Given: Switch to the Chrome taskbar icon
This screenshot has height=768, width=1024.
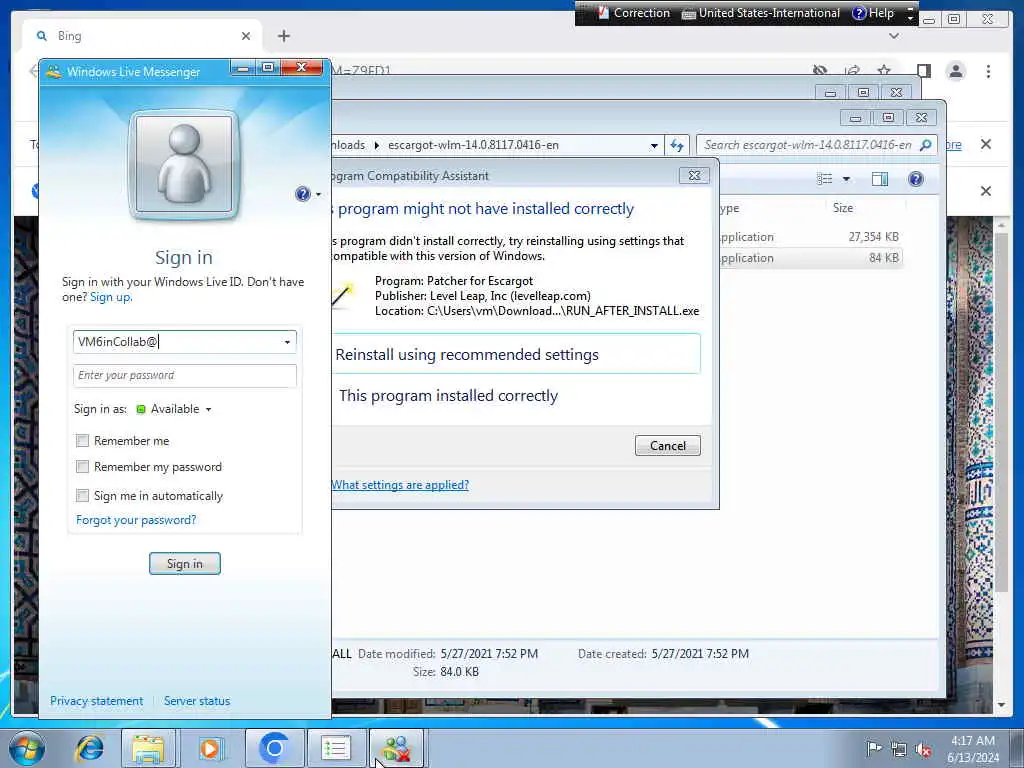Looking at the screenshot, I should tap(274, 748).
